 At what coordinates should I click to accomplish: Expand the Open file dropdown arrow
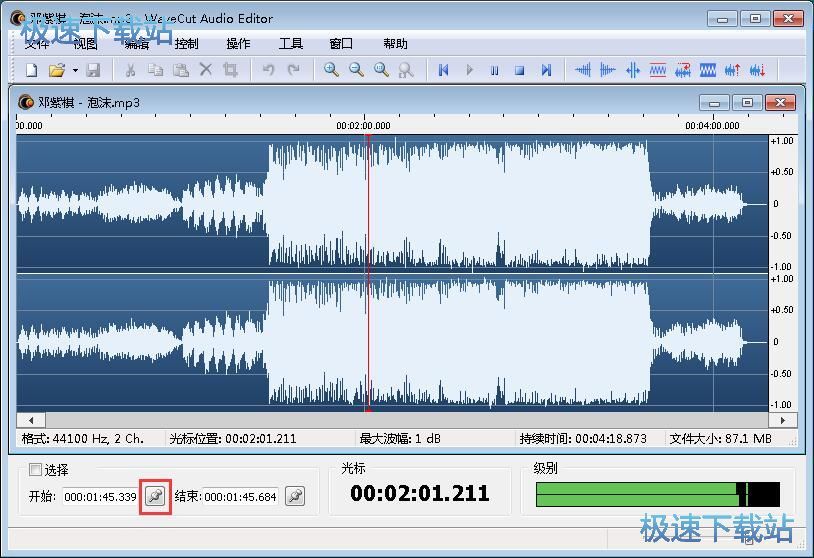(75, 70)
